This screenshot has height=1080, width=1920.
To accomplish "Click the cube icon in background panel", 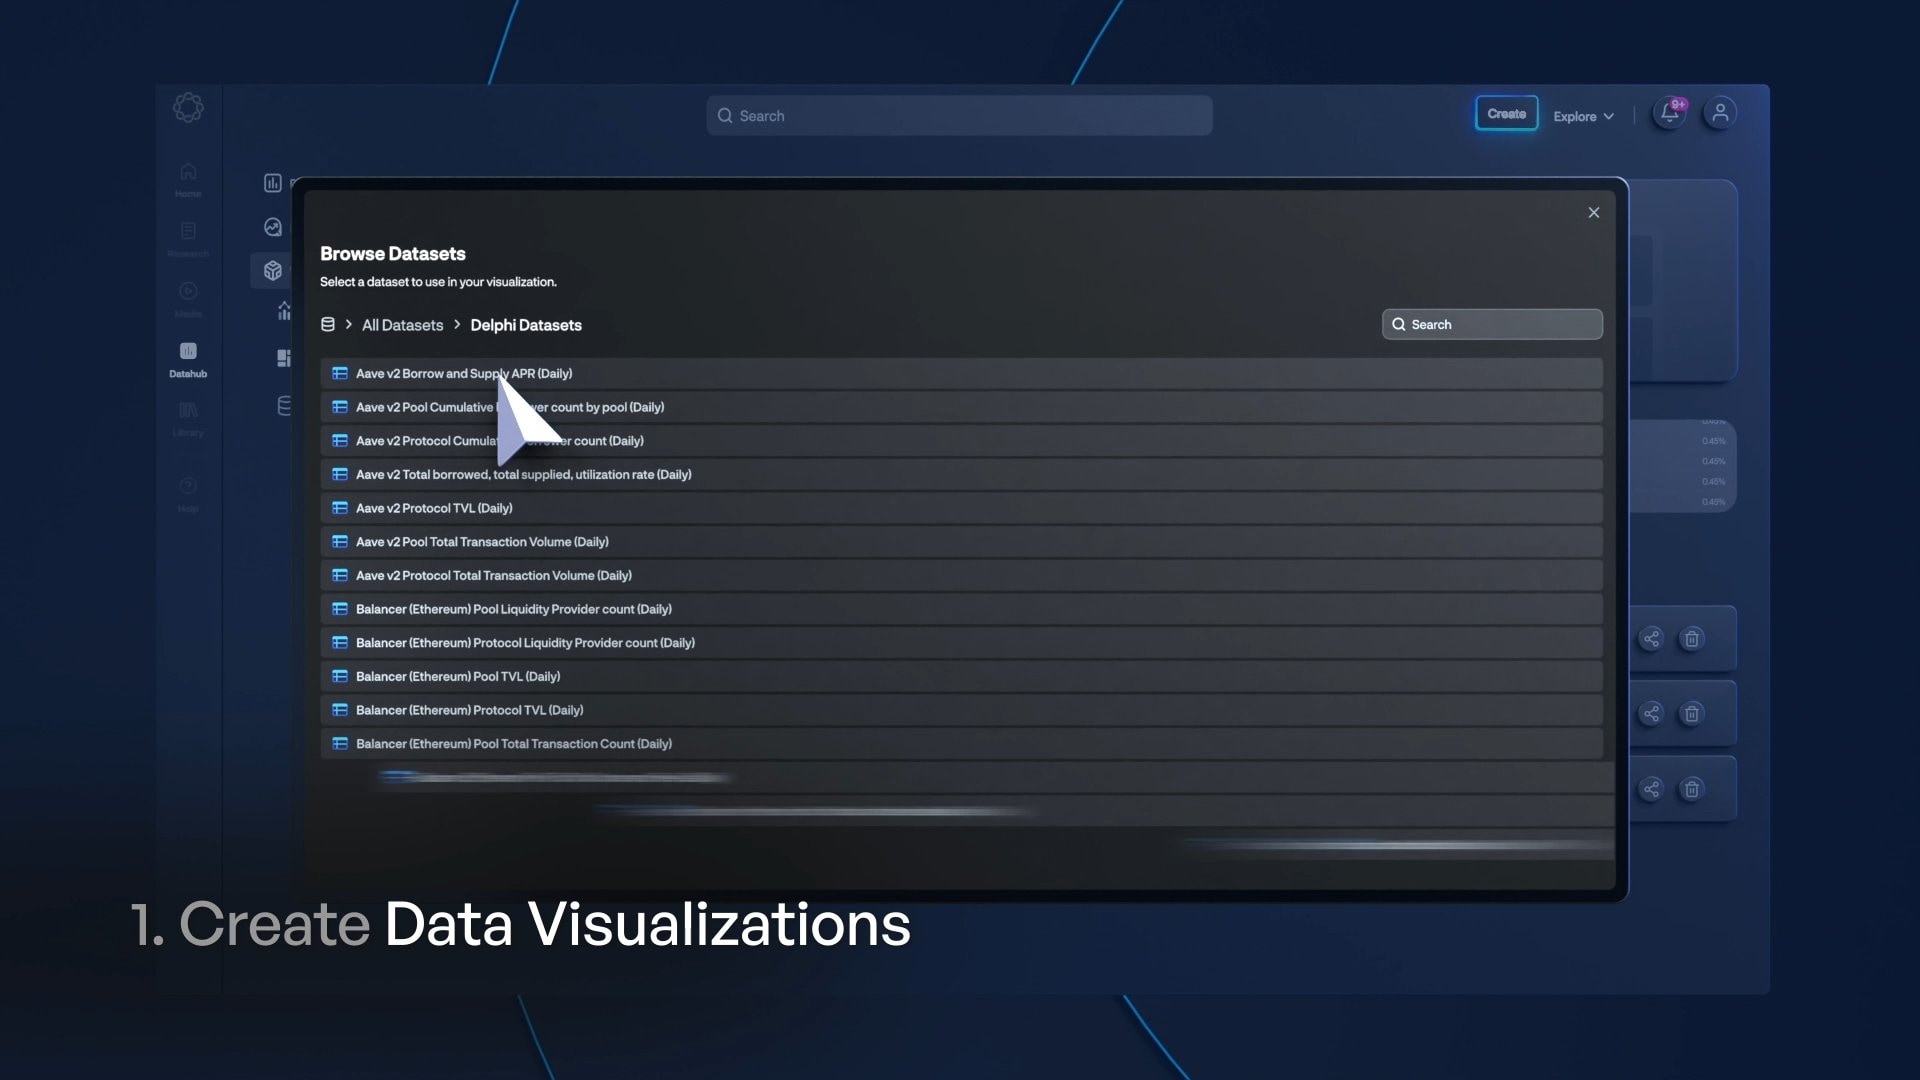I will [x=273, y=270].
